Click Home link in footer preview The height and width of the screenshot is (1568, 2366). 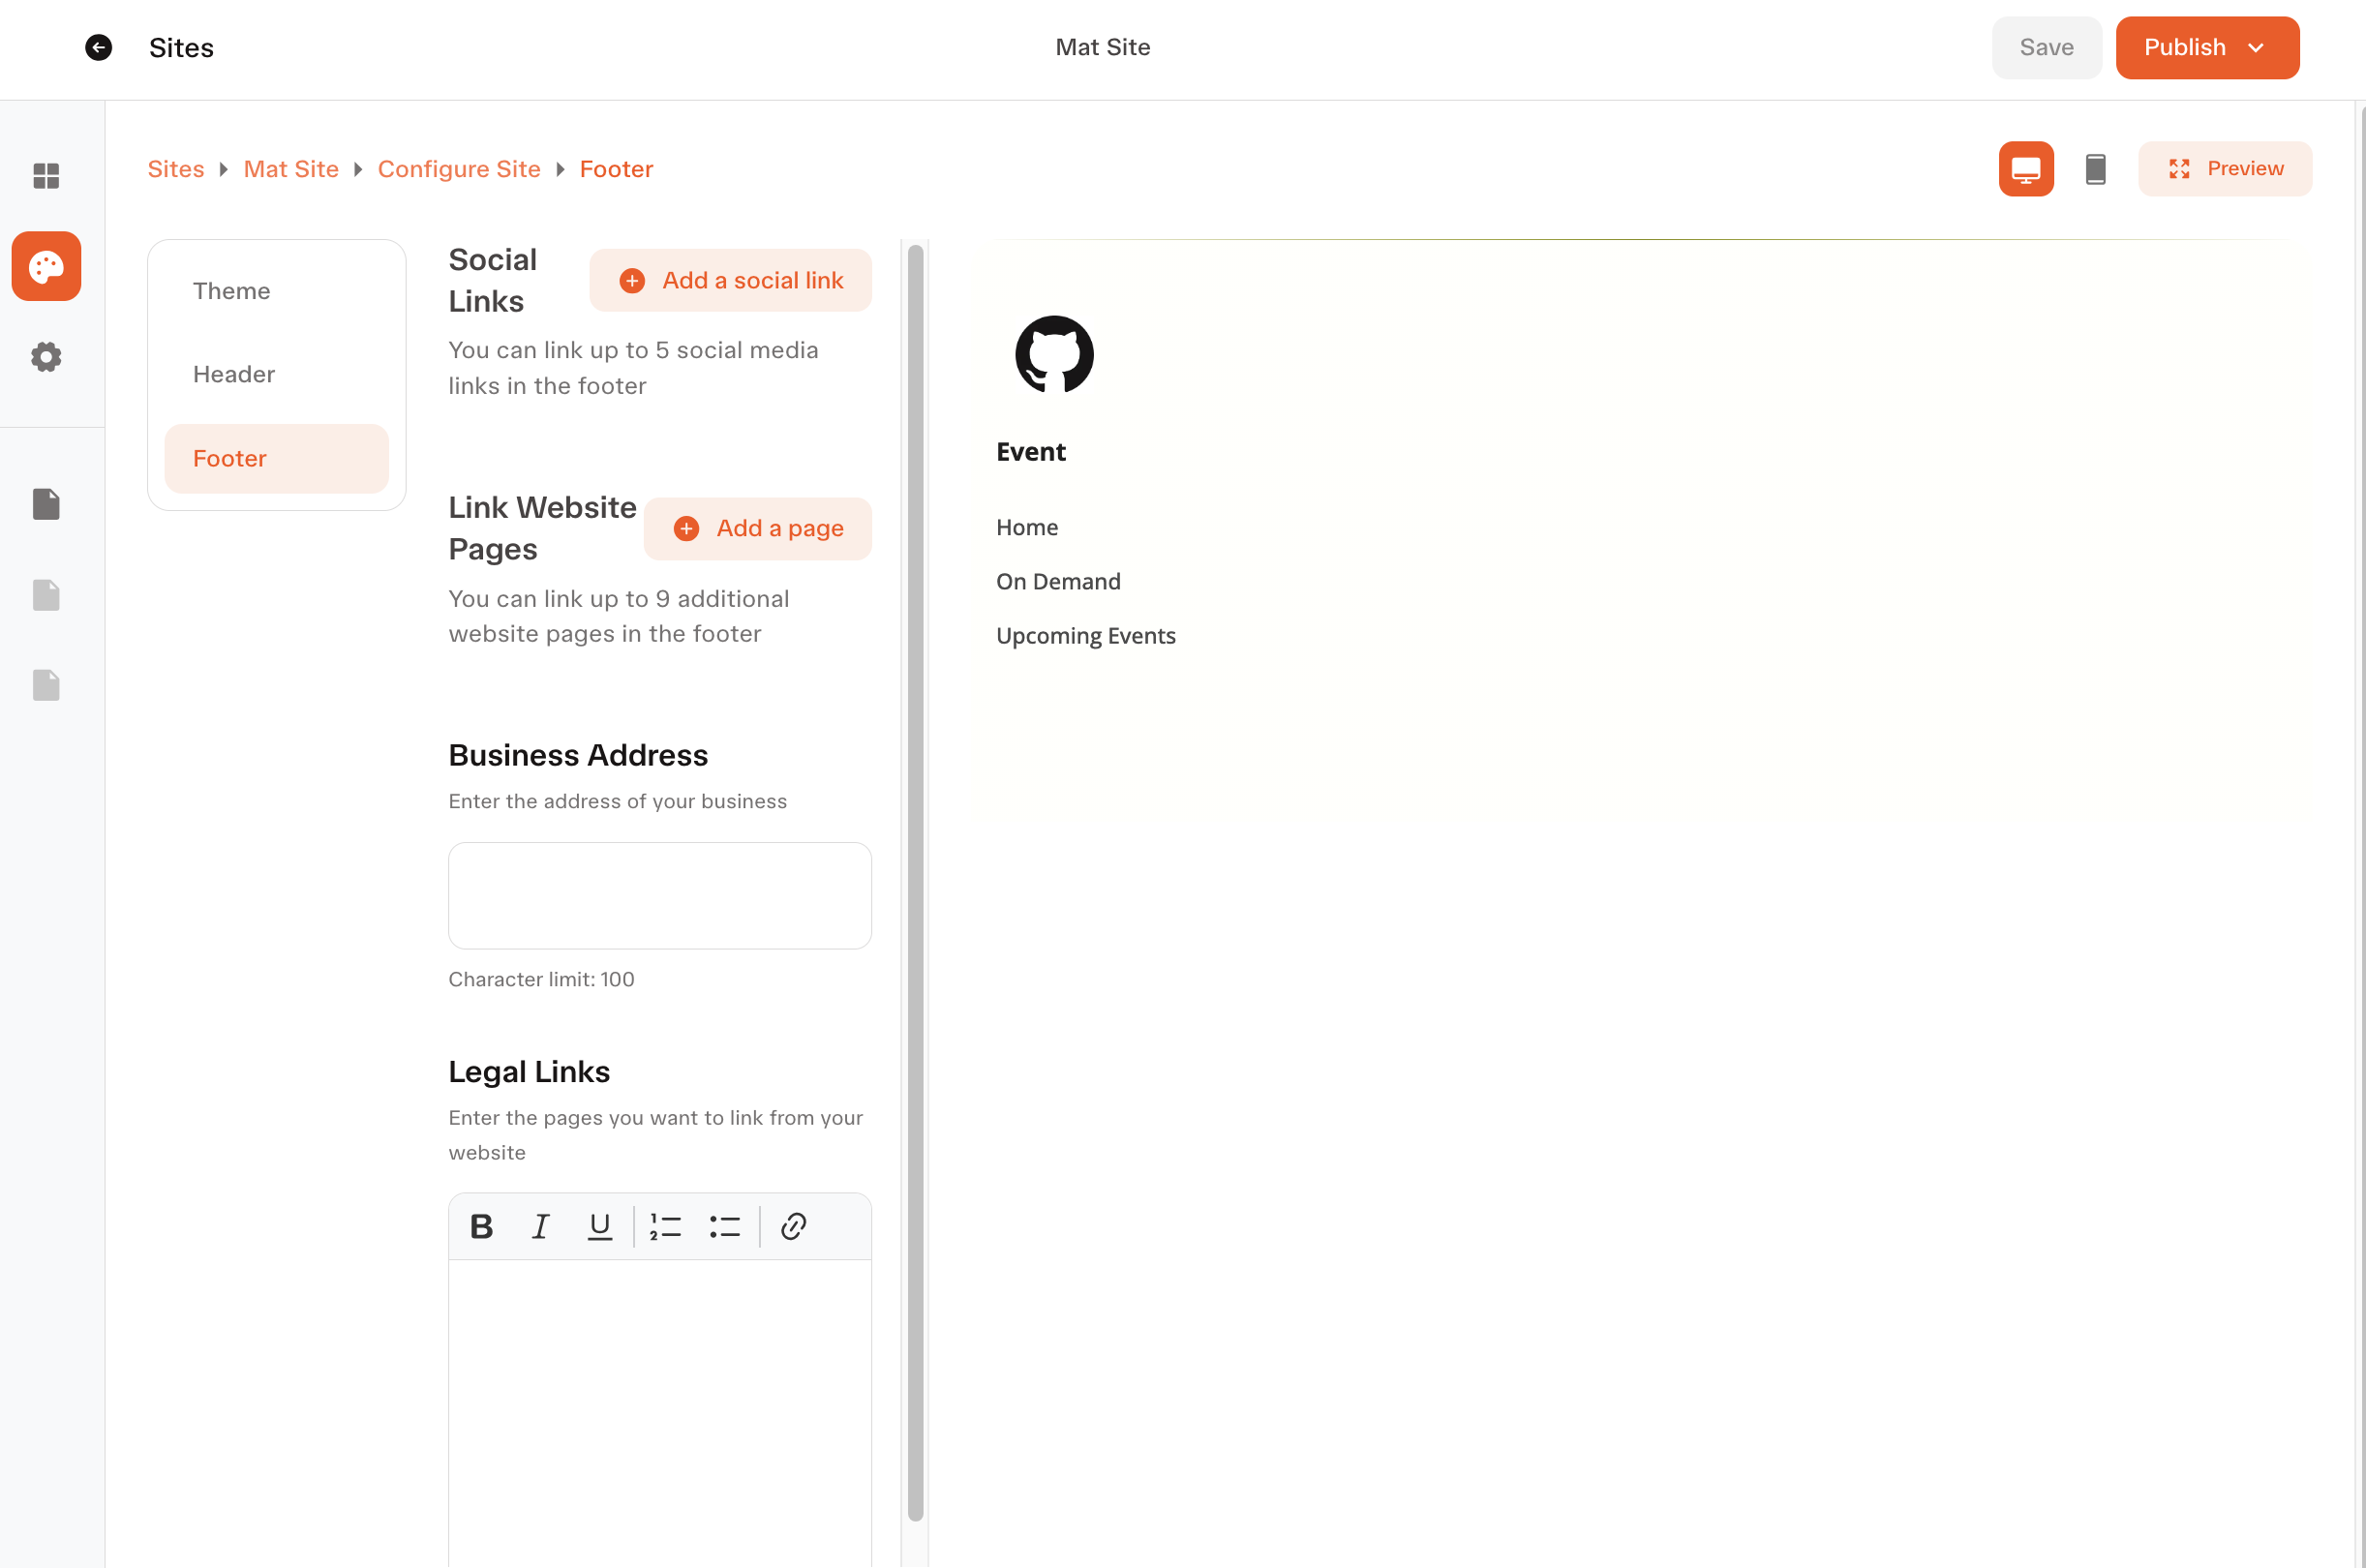pos(1027,527)
